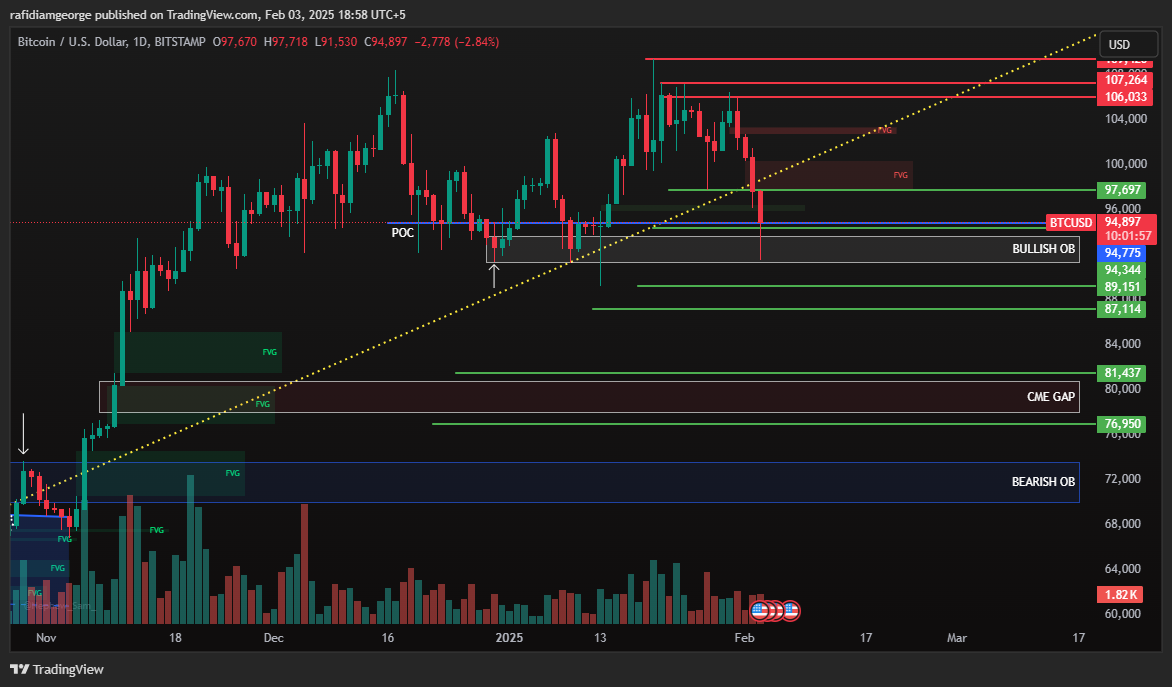This screenshot has width=1172, height=687.
Task: Click the 96,000 price axis tick
Action: [x=1123, y=209]
